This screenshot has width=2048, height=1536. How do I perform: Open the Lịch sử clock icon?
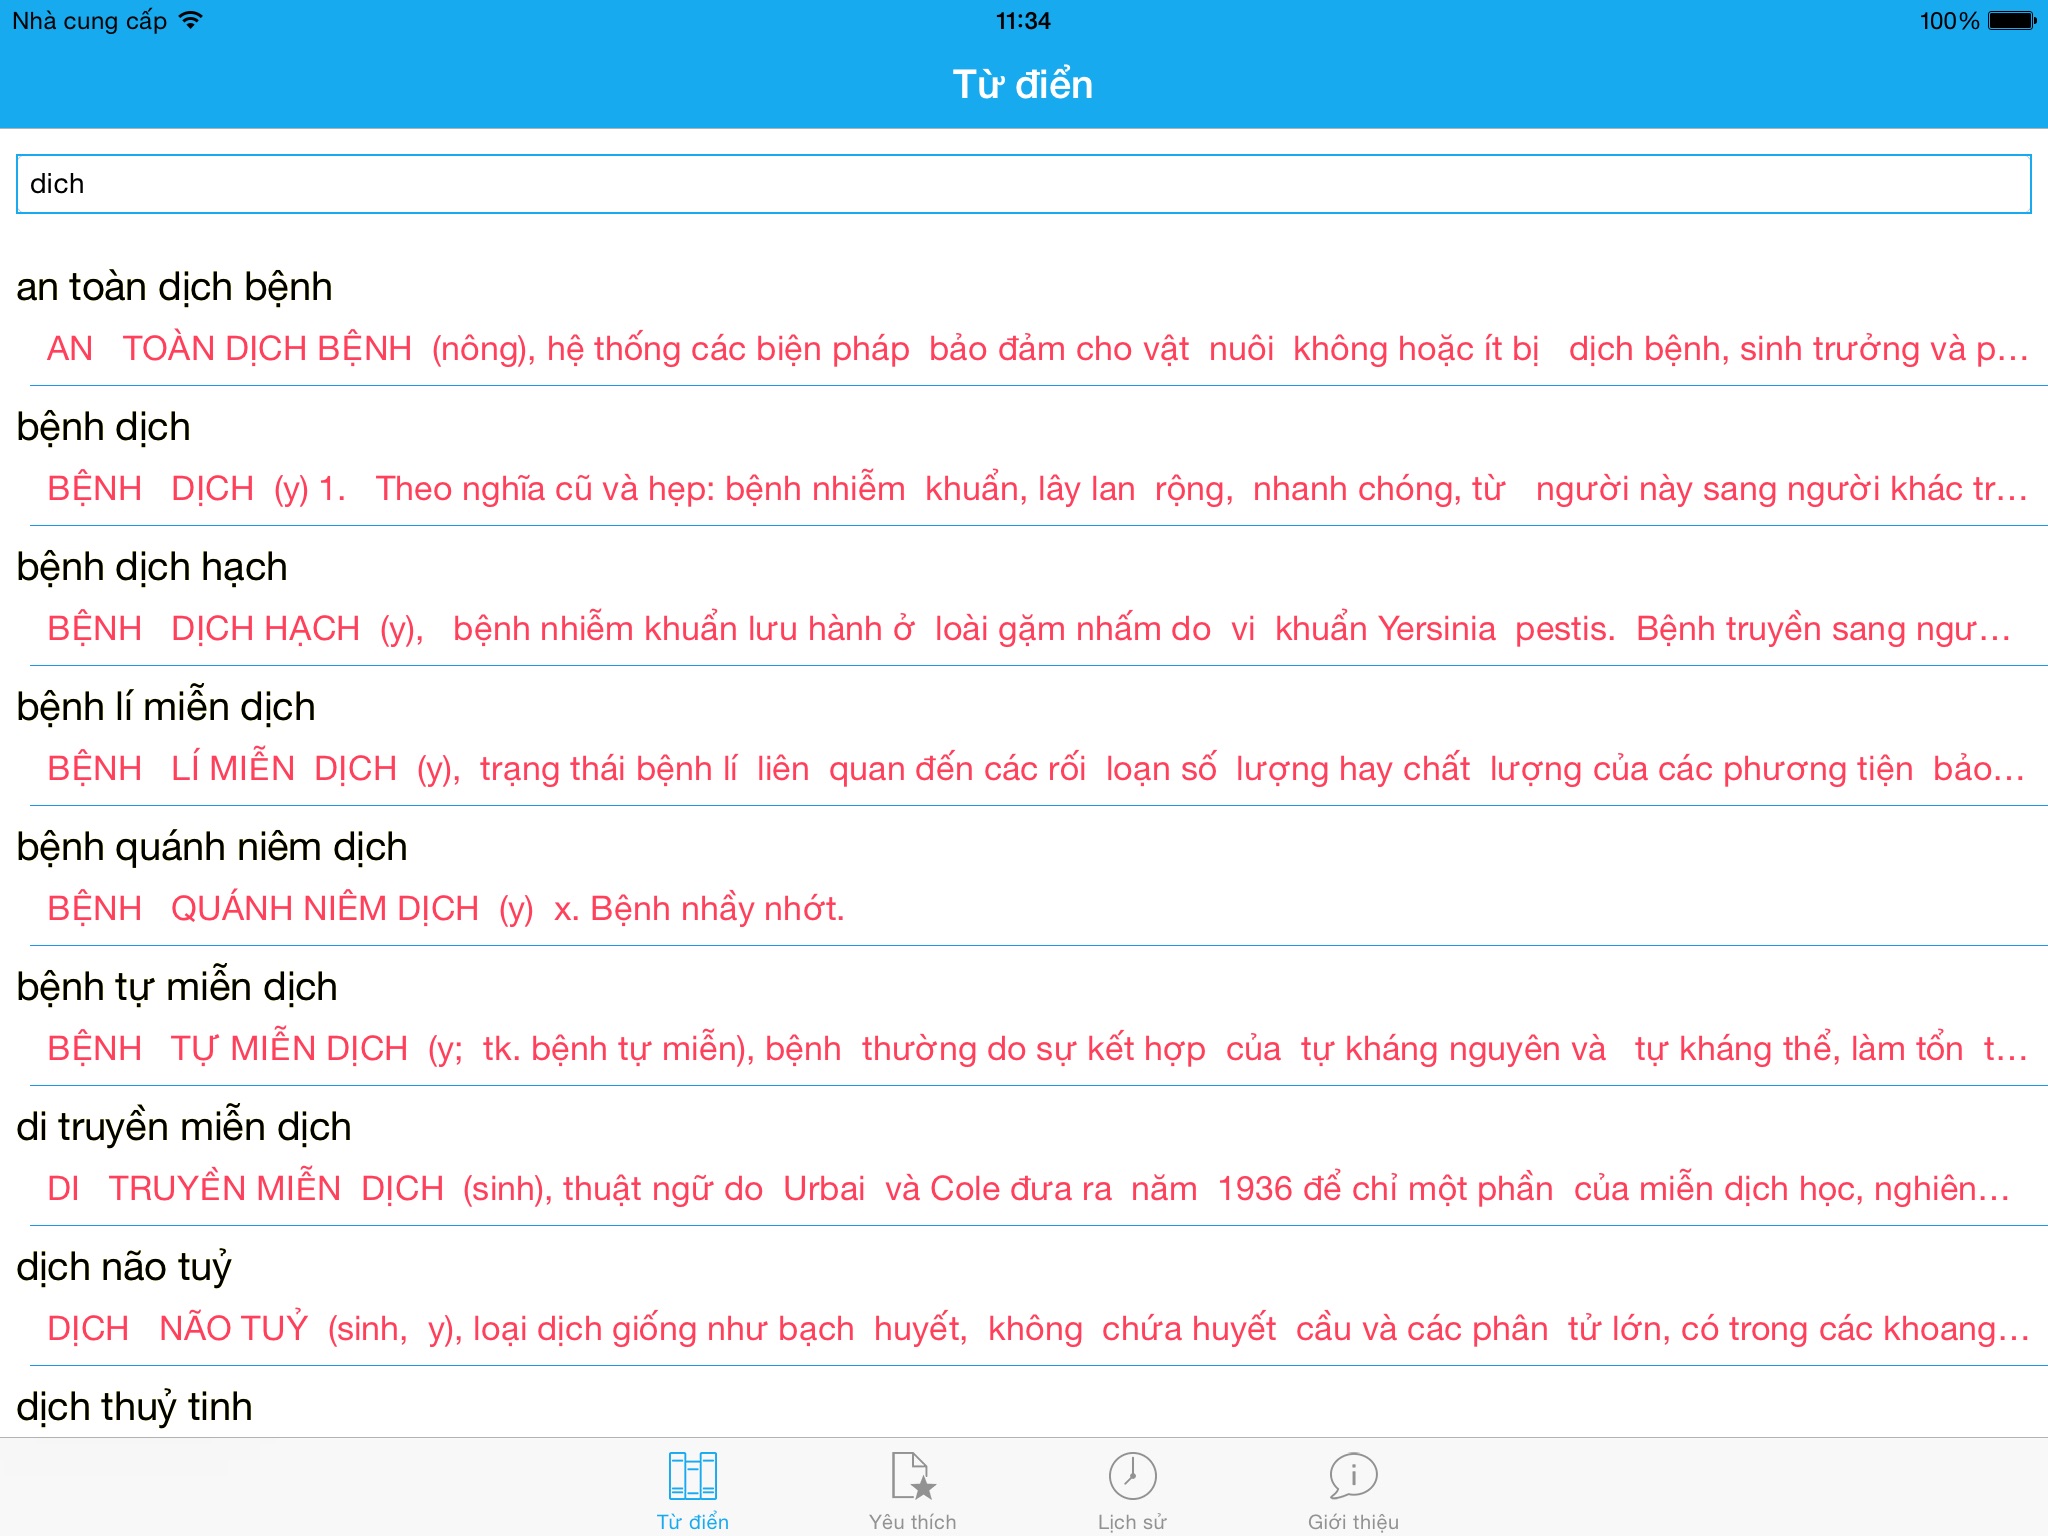pos(1132,1477)
